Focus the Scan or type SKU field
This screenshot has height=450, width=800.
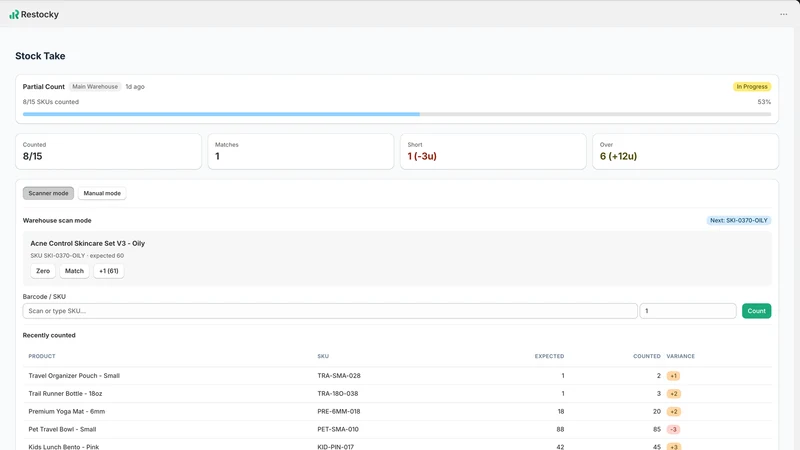330,311
